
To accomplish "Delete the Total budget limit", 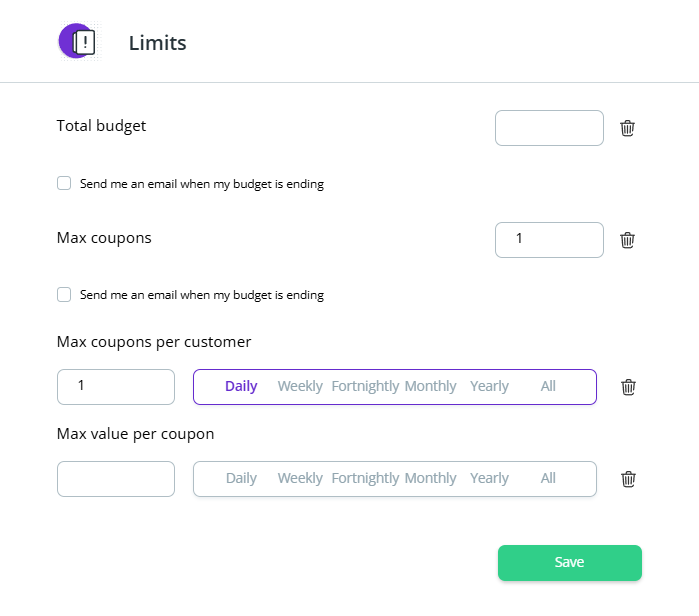I will pyautogui.click(x=627, y=128).
